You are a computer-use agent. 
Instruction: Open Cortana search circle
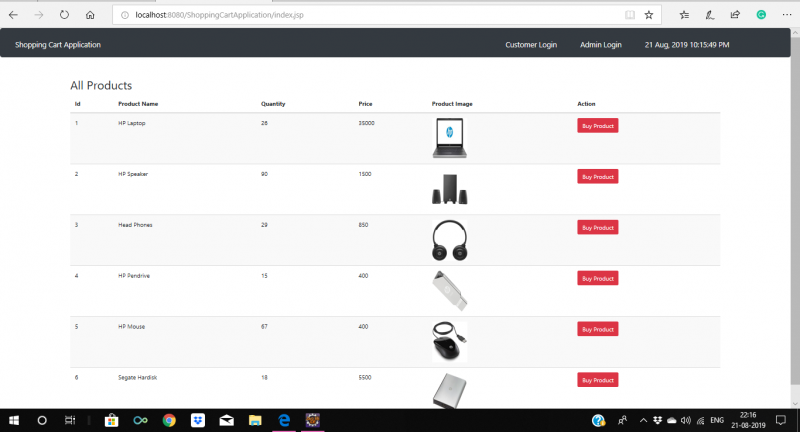tap(42, 420)
